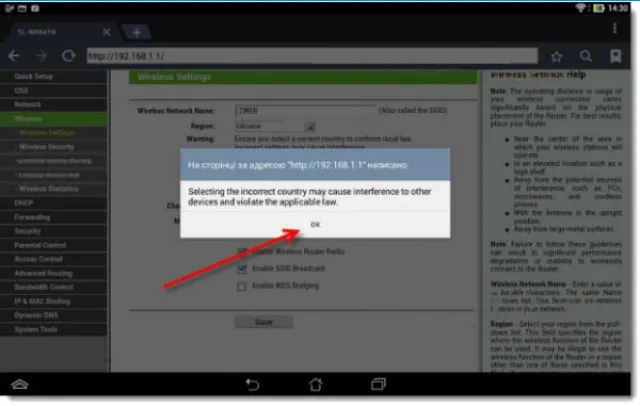Enable WDS Bridging checkbox
The image size is (640, 406).
point(242,286)
